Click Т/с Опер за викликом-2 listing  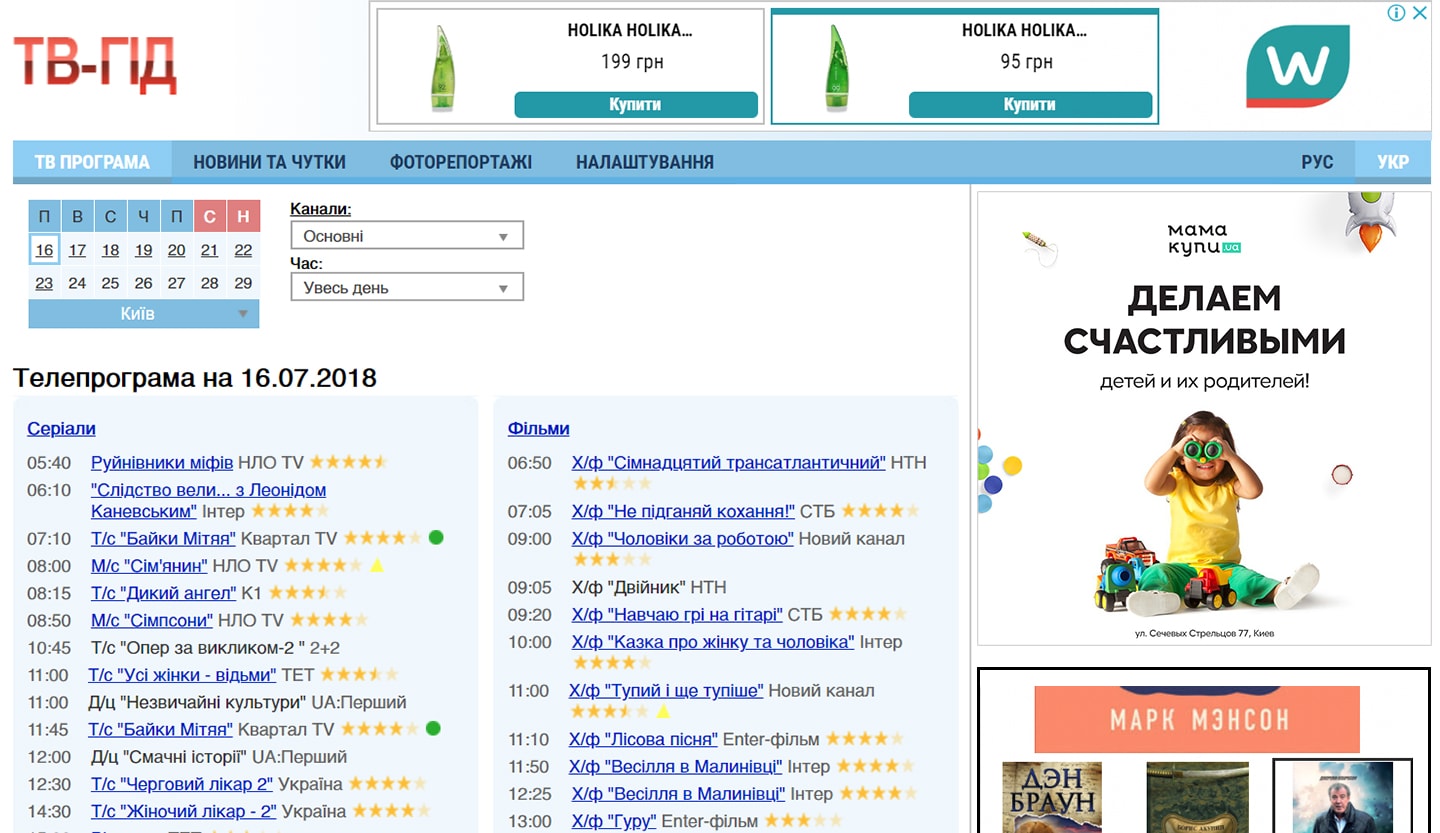click(198, 648)
